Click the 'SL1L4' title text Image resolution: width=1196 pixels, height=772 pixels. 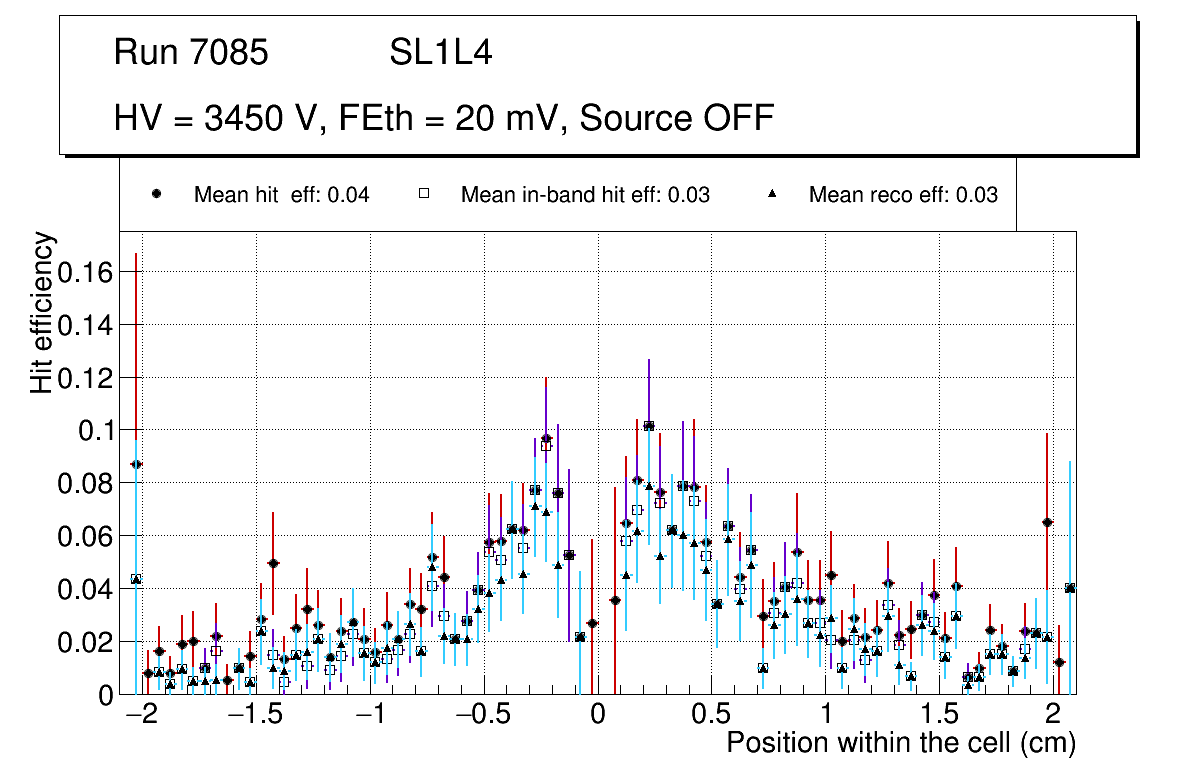[x=441, y=53]
